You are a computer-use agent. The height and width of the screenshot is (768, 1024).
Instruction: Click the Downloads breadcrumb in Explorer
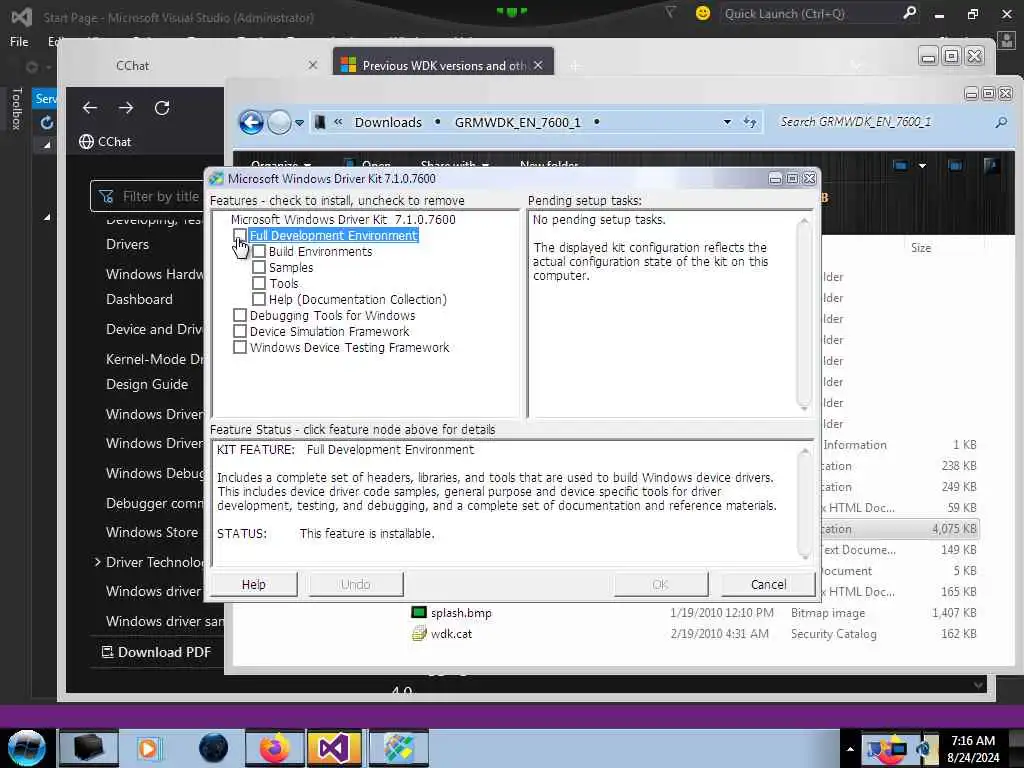tap(388, 122)
